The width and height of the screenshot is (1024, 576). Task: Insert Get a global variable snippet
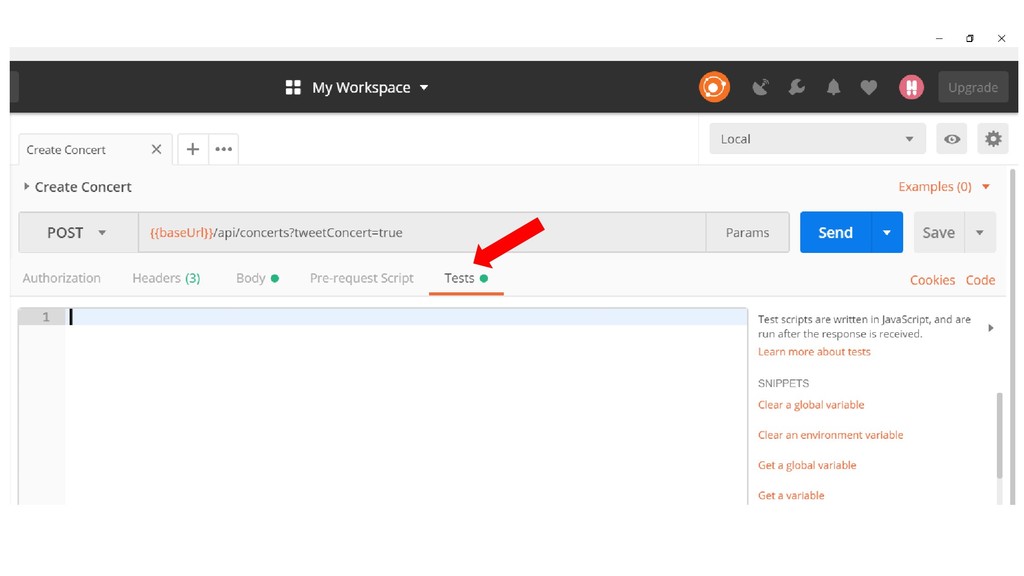[x=807, y=465]
